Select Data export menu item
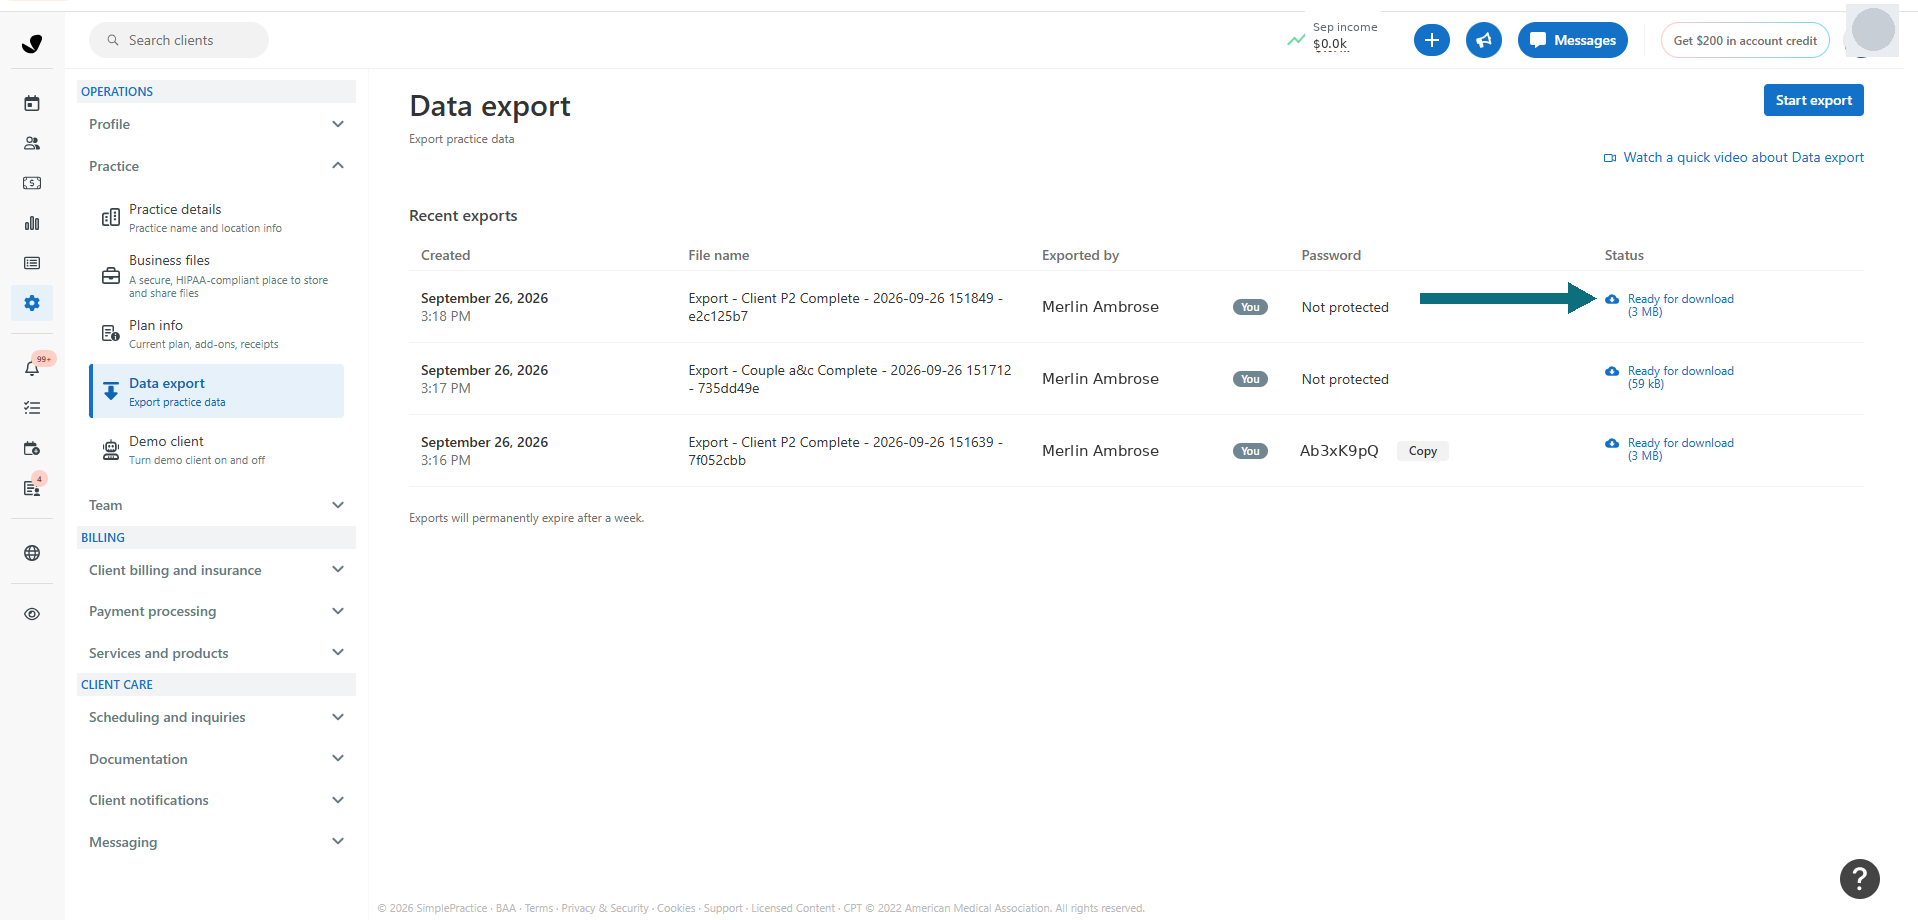The height and width of the screenshot is (920, 1918). coord(216,391)
